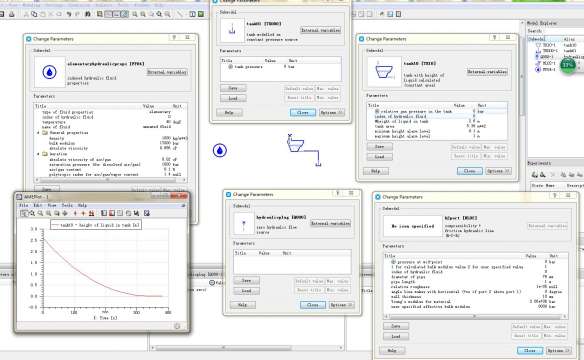Collapse the General properties folder
This screenshot has width=584, height=360.
click(38, 133)
